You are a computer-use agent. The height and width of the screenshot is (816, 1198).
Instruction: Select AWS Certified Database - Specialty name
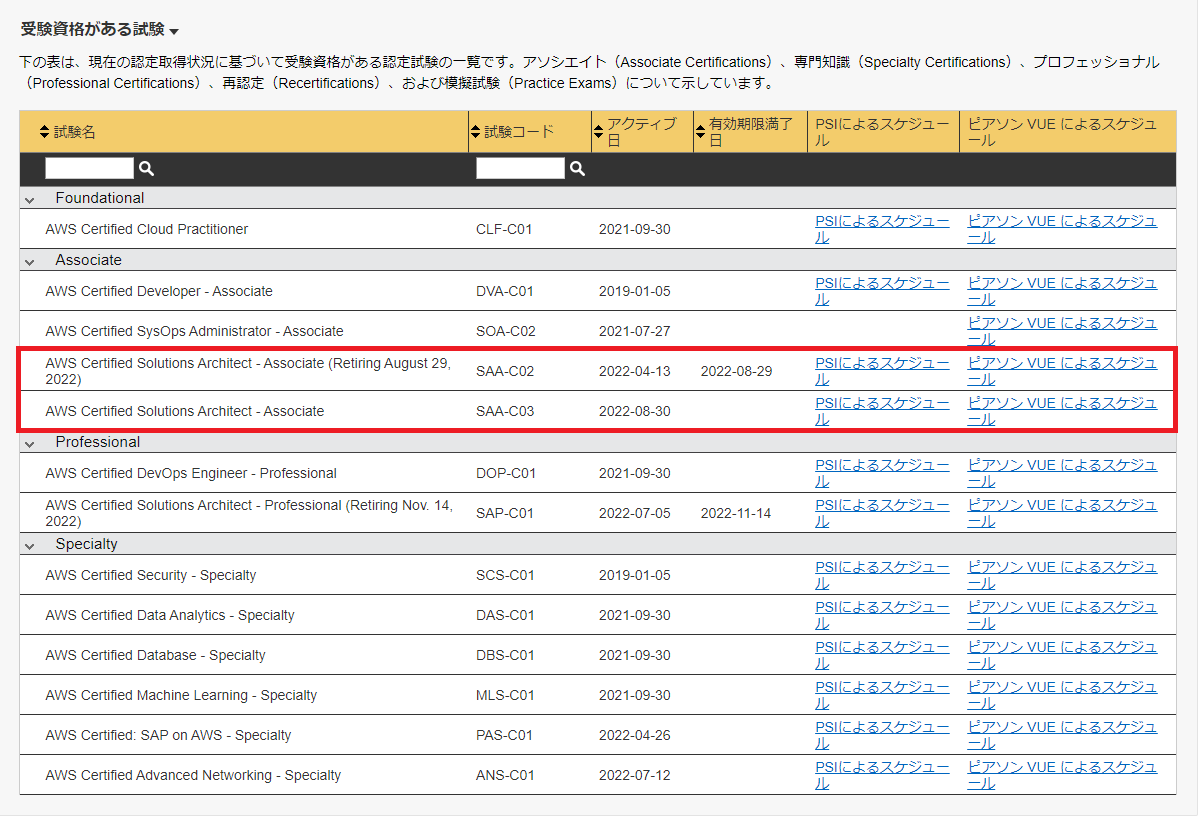click(x=155, y=655)
